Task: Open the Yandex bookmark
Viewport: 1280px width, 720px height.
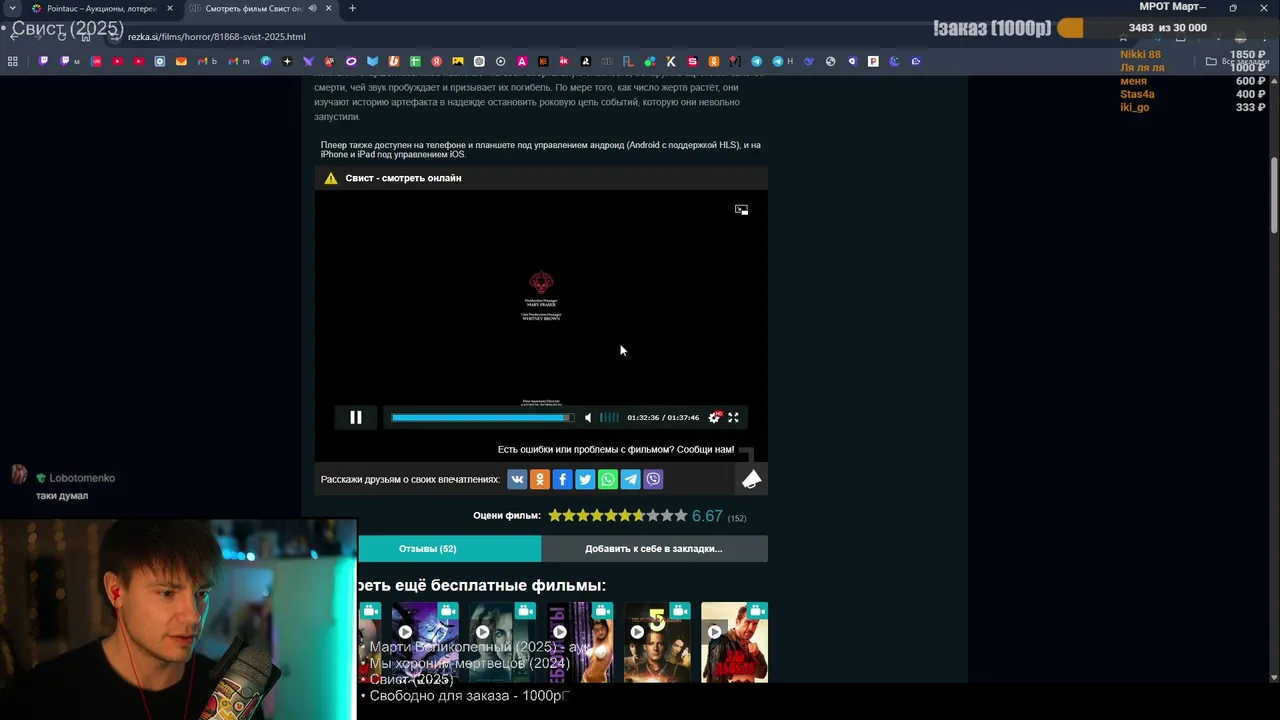Action: pyautogui.click(x=436, y=61)
